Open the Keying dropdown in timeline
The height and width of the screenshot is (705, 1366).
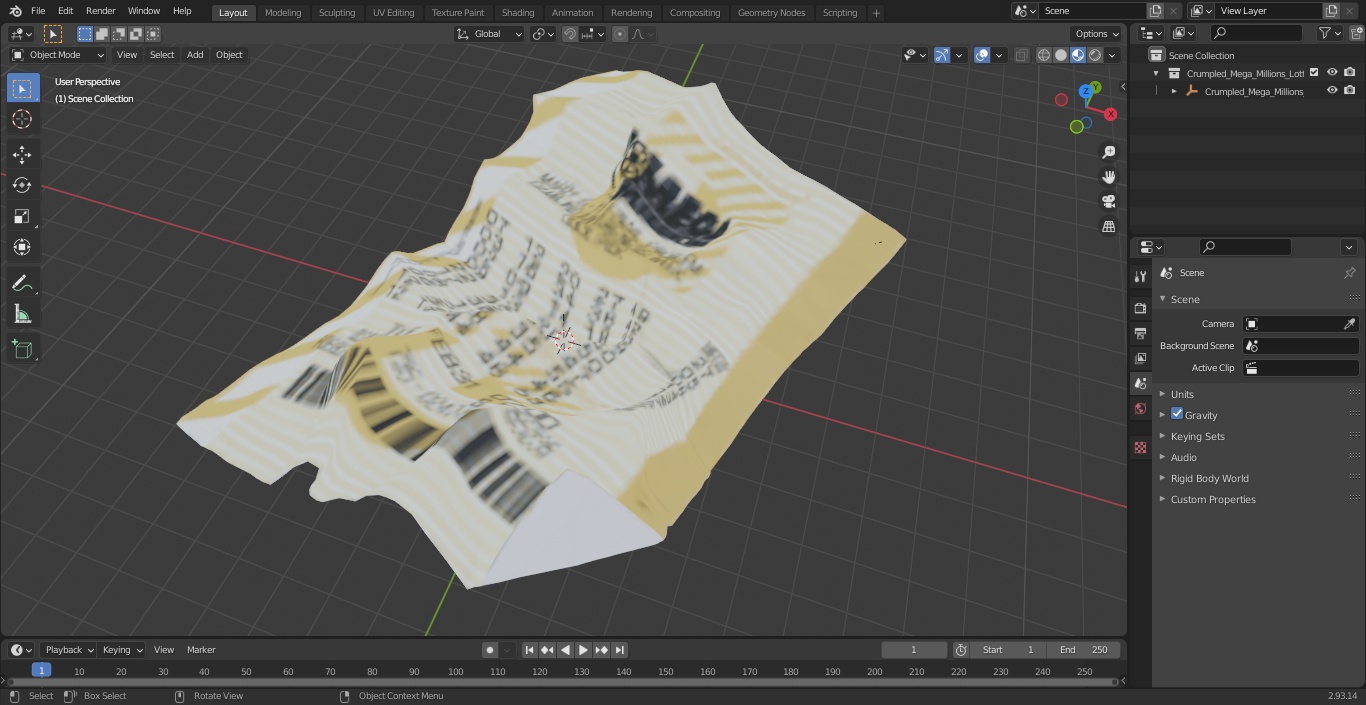pyautogui.click(x=122, y=650)
